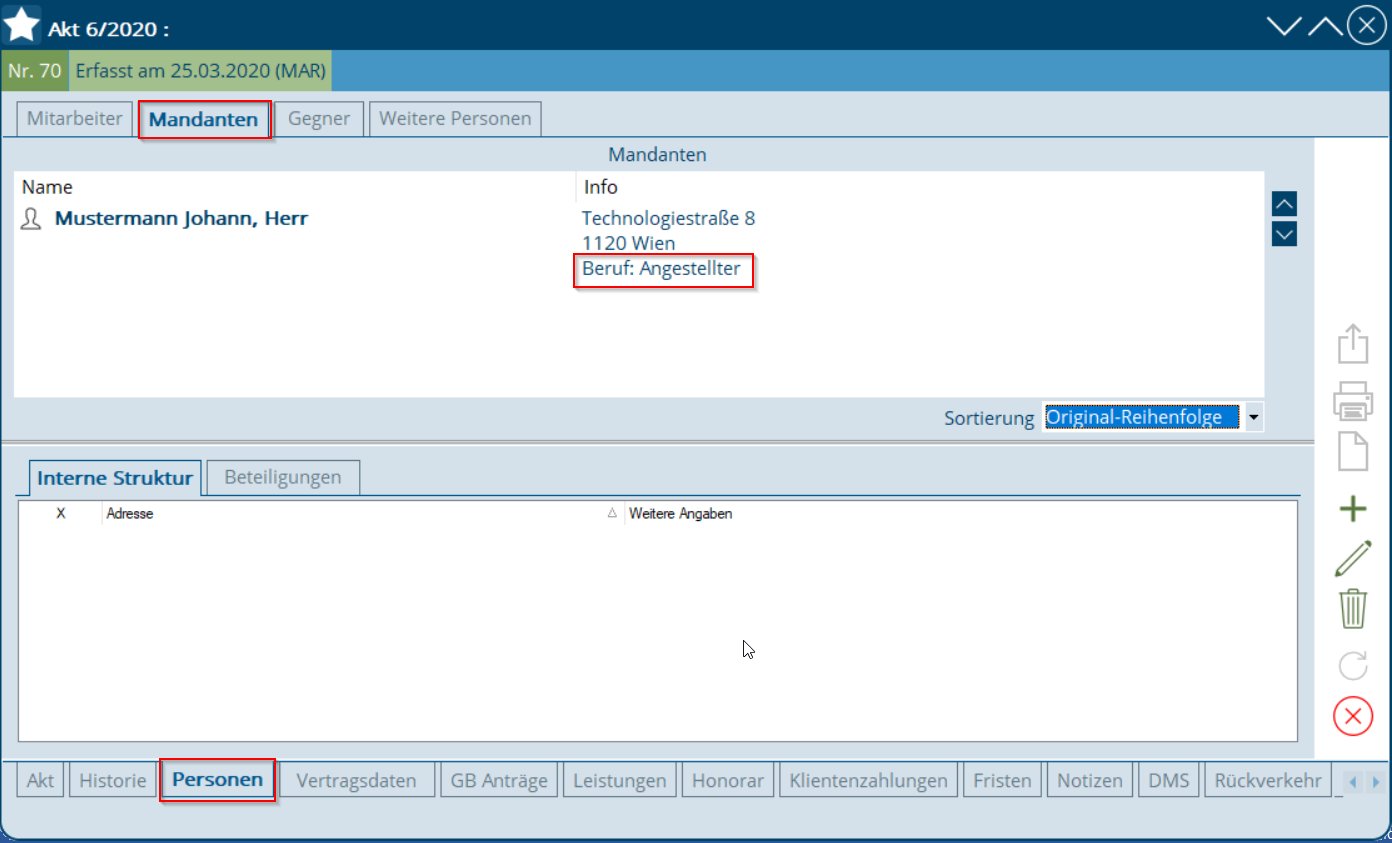Click the Beruf: Angestellter text
The height and width of the screenshot is (843, 1392).
click(662, 269)
